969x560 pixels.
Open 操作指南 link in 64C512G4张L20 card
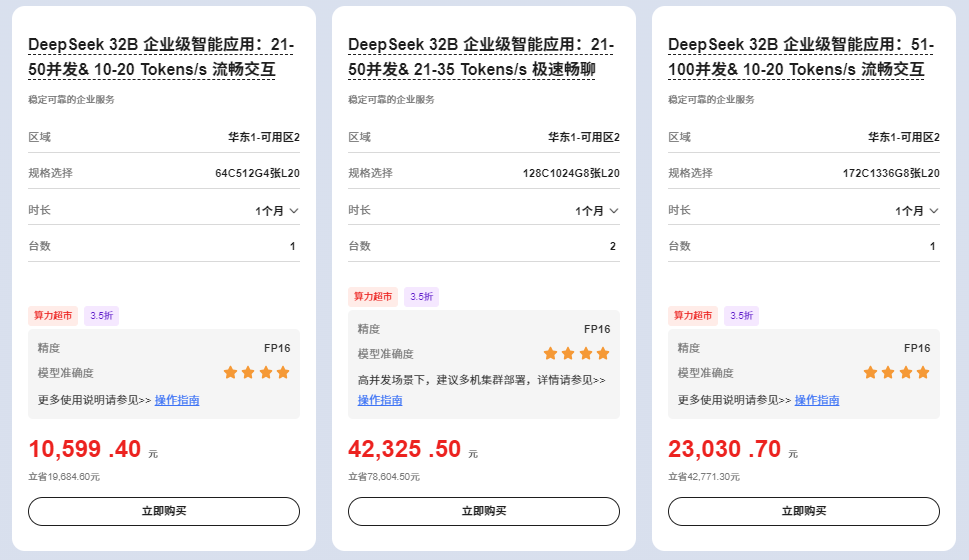click(177, 400)
